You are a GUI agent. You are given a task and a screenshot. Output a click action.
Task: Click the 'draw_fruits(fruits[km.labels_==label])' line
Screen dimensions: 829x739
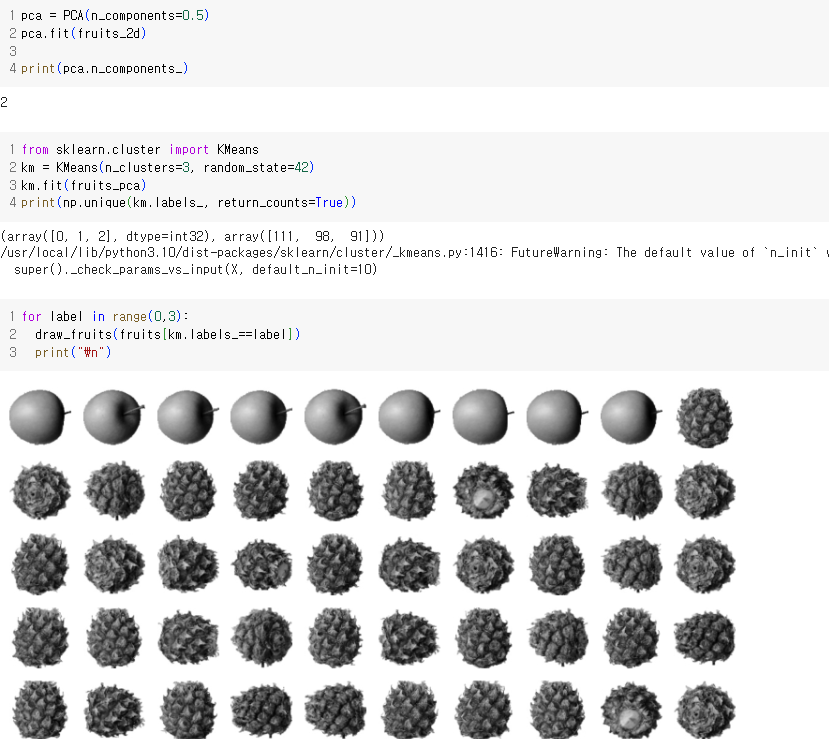pyautogui.click(x=168, y=335)
